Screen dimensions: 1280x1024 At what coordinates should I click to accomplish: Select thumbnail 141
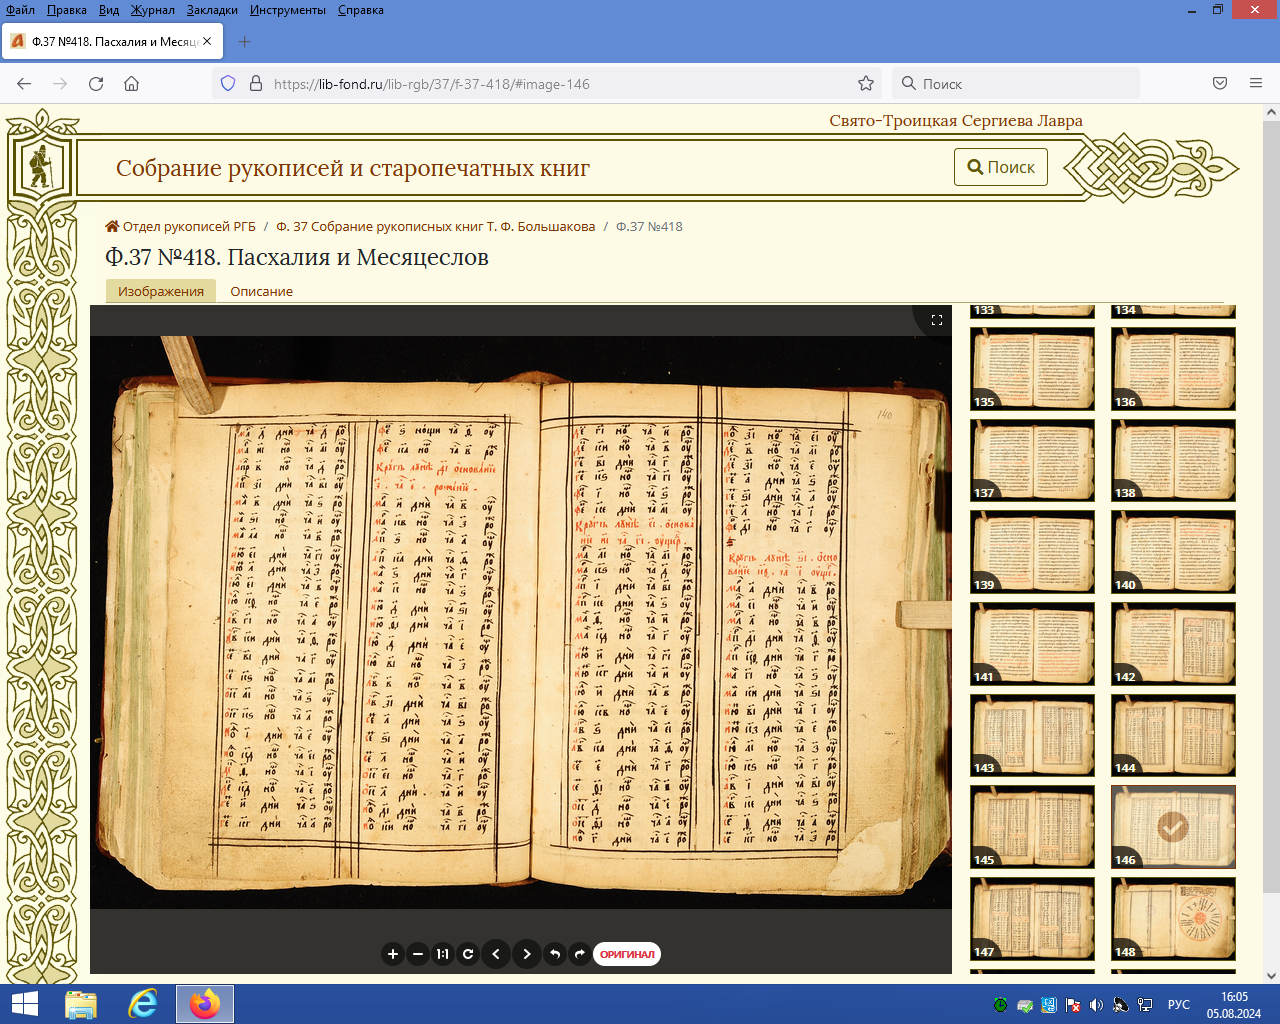point(1032,643)
